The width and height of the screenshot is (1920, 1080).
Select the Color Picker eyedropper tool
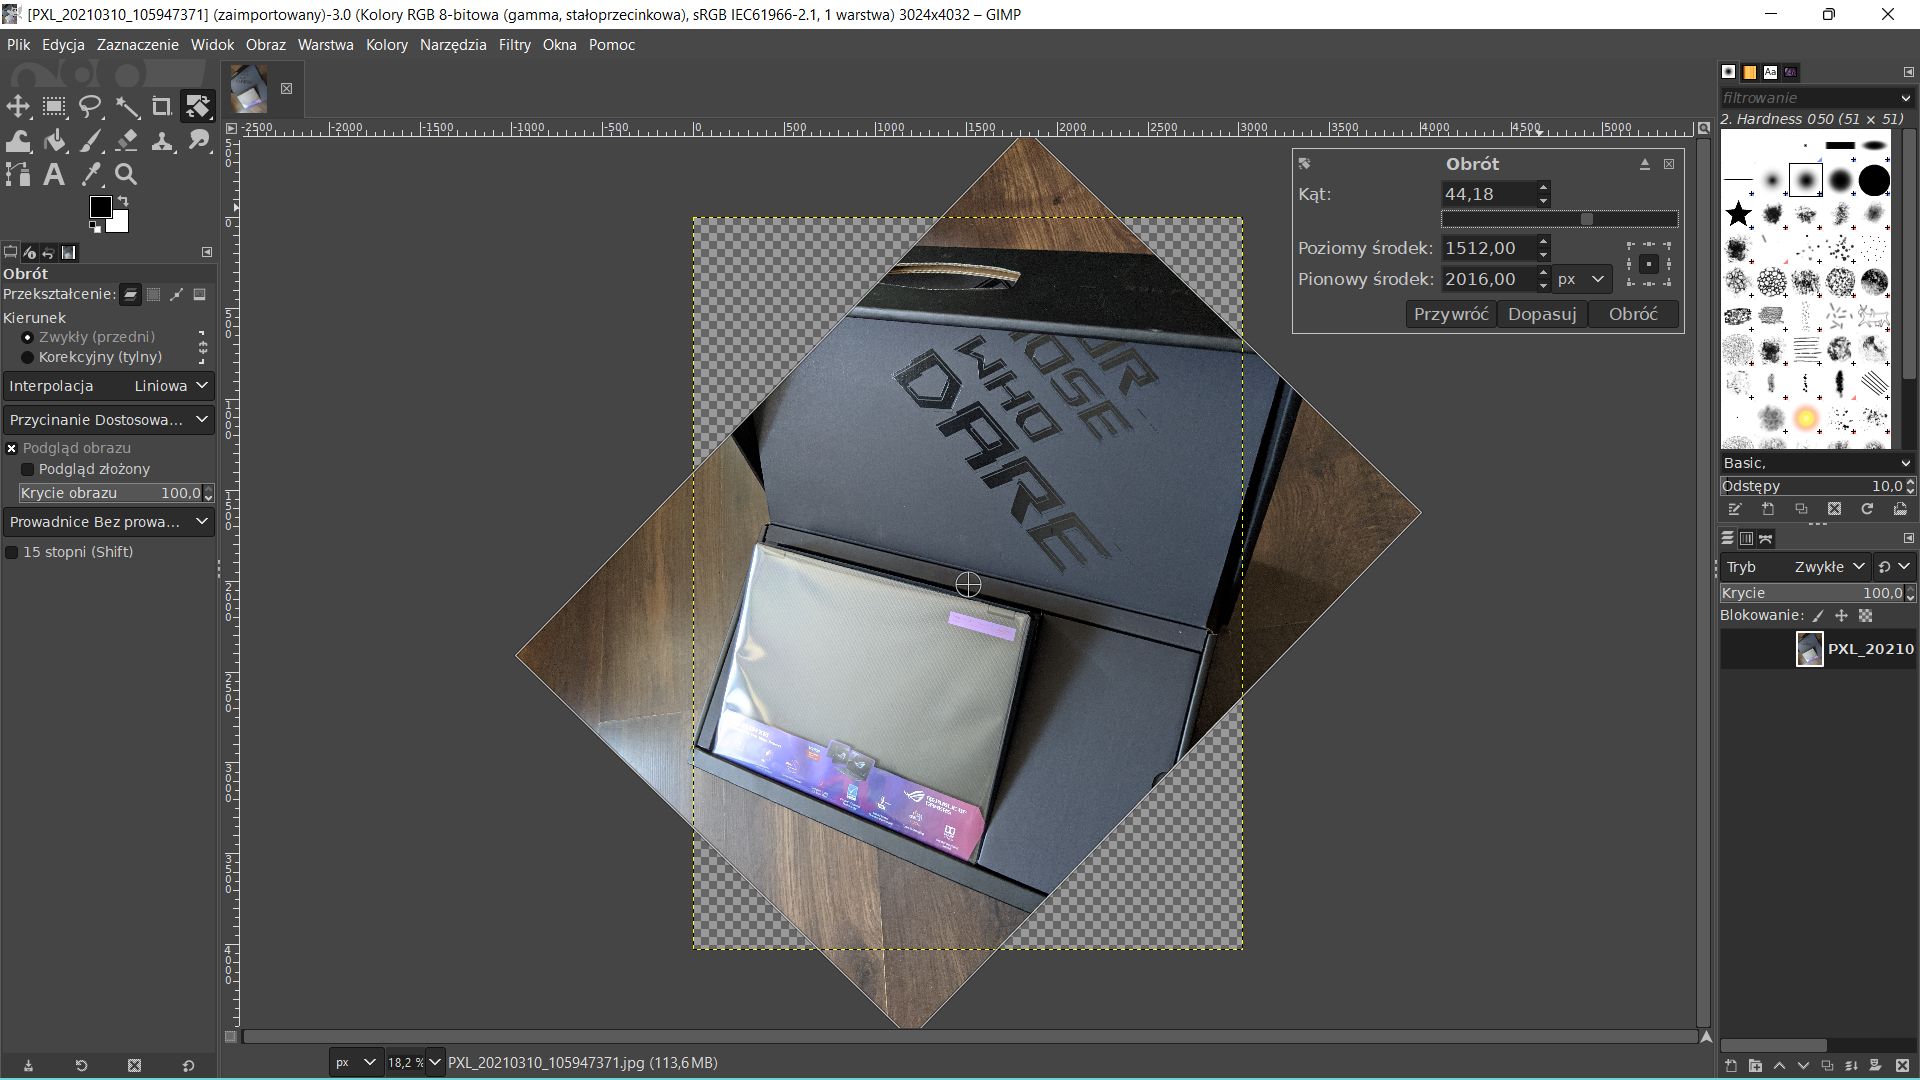91,175
